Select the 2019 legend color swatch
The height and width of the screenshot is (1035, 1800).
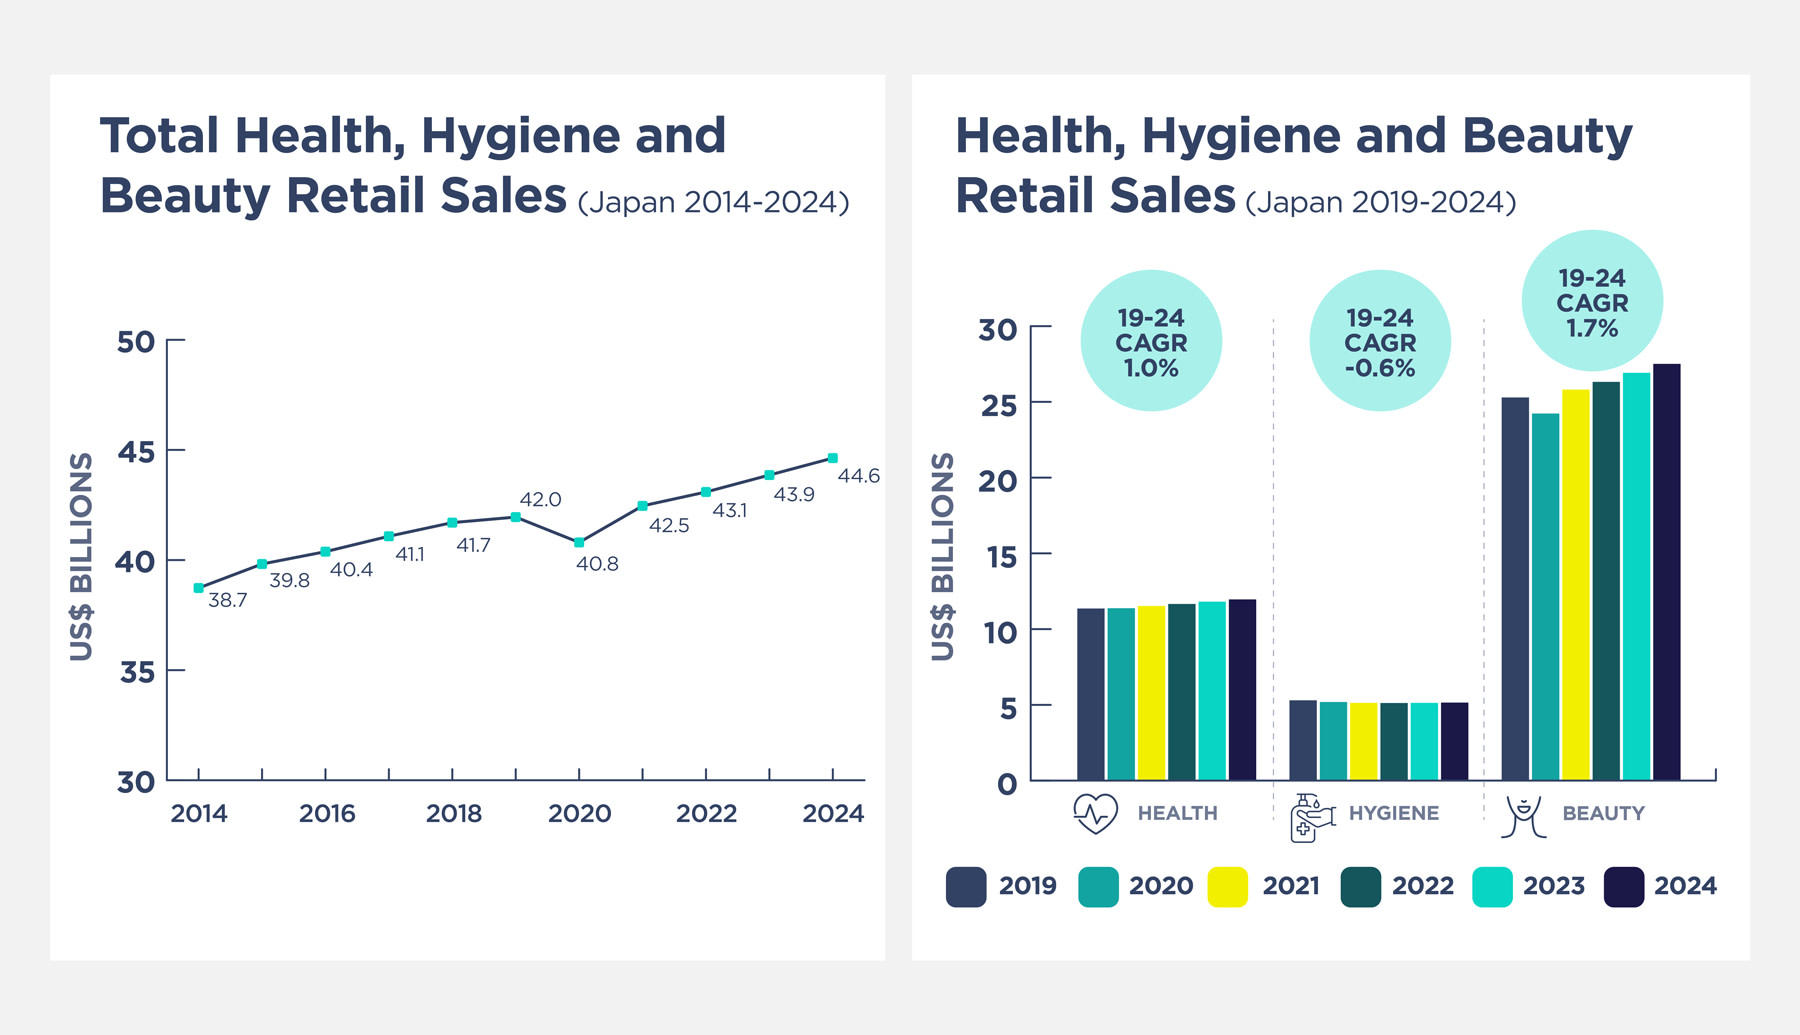click(x=963, y=886)
